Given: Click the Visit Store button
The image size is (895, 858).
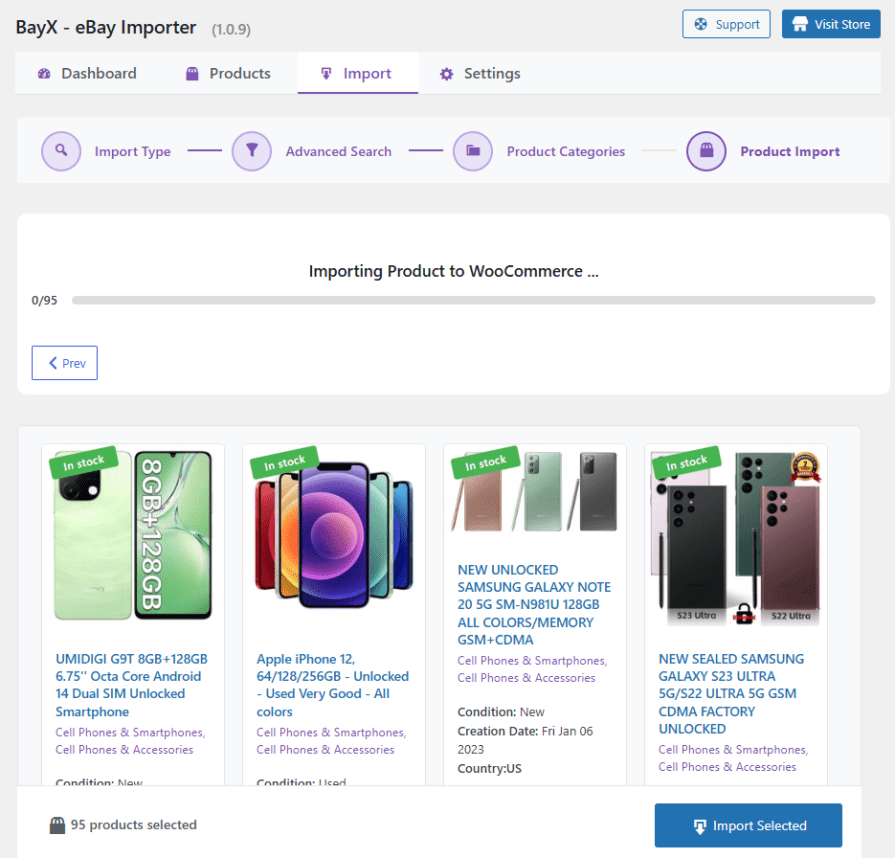Looking at the screenshot, I should point(831,24).
